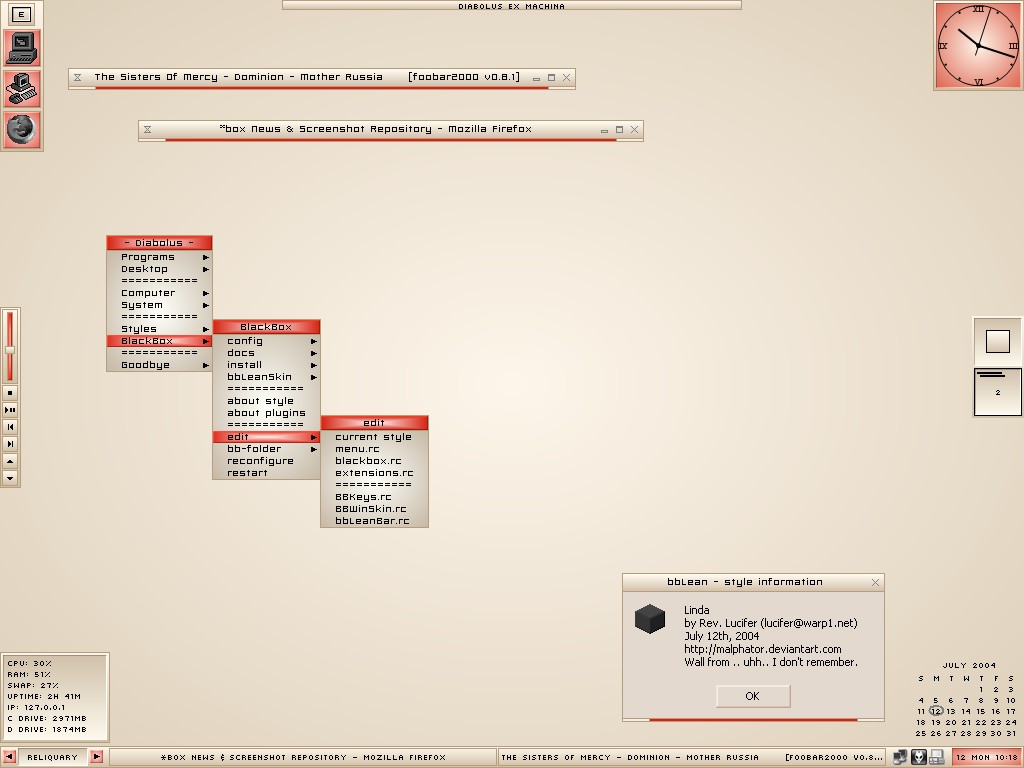Click the grey computer tray icon beside the clock

(936, 757)
